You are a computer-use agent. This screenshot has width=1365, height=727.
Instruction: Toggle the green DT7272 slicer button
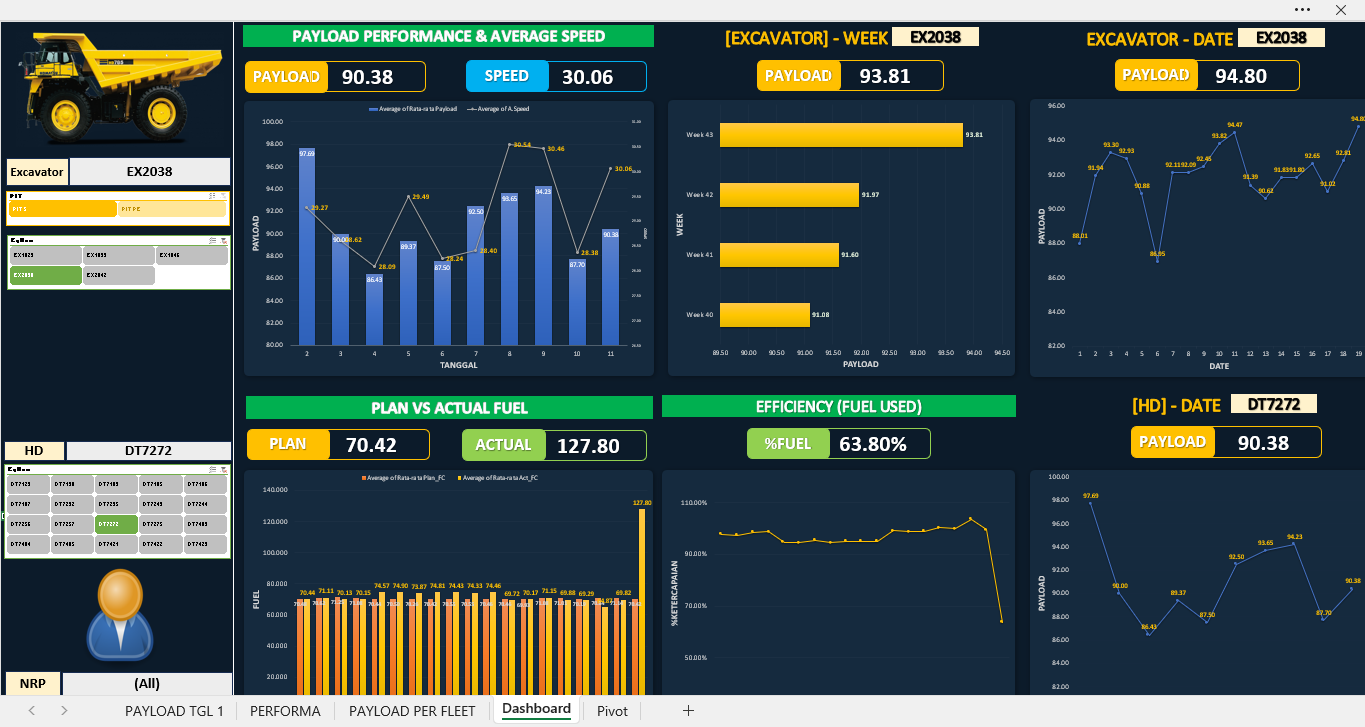pyautogui.click(x=116, y=524)
